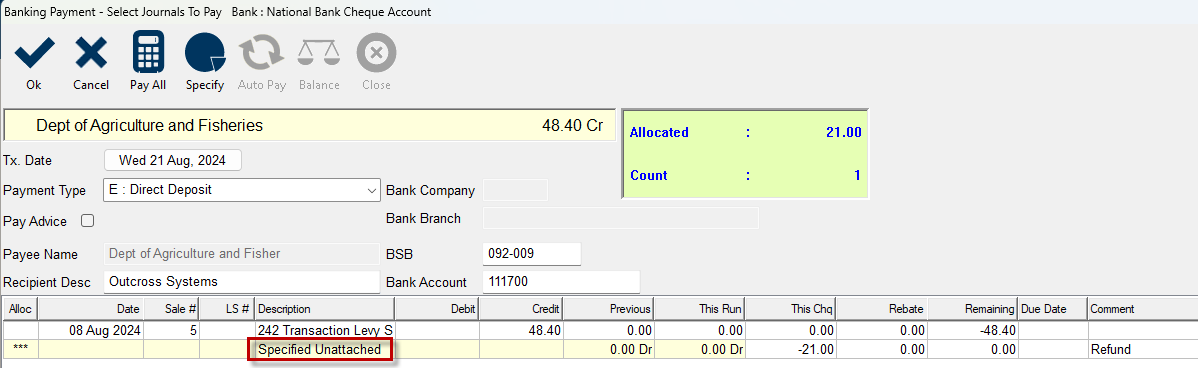This screenshot has width=1198, height=368.
Task: Click the -21.00 This Chq cell
Action: coord(791,350)
